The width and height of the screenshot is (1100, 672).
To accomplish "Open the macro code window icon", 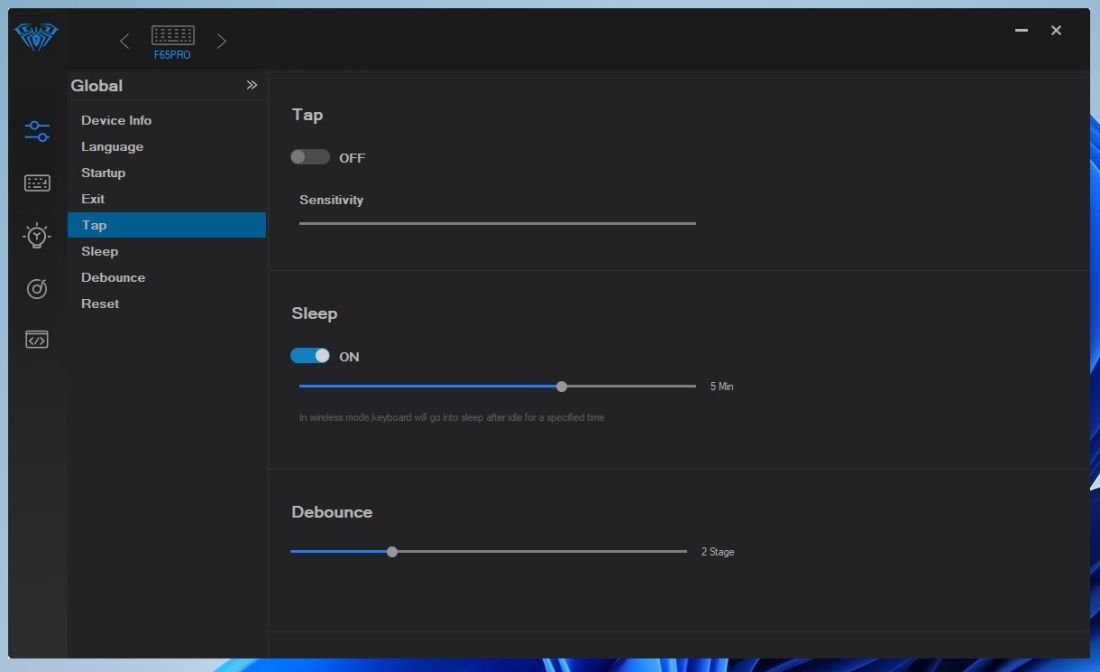I will pos(36,340).
